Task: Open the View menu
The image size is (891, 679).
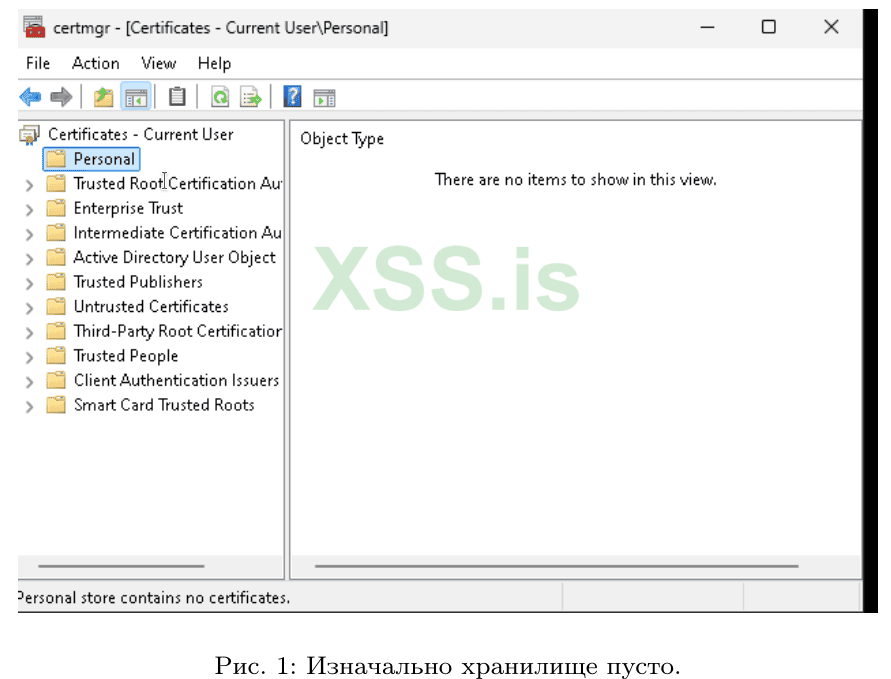Action: [159, 63]
